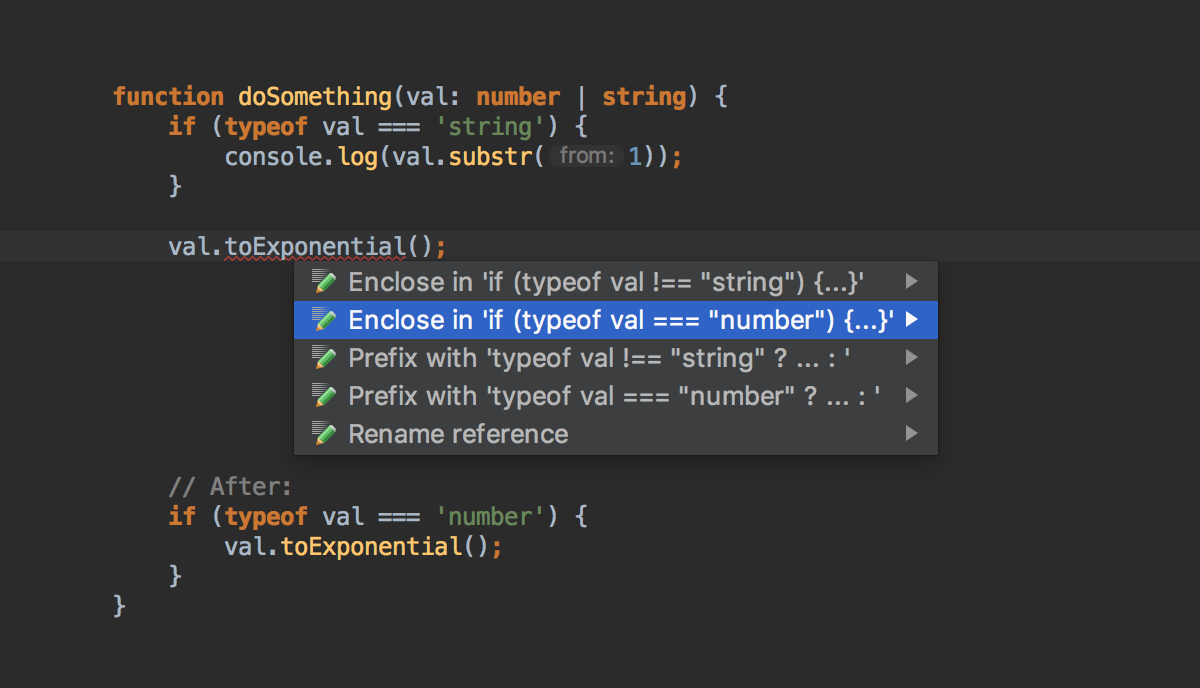The width and height of the screenshot is (1200, 688).
Task: Click the 'substr' method call
Action: pyautogui.click(x=490, y=157)
